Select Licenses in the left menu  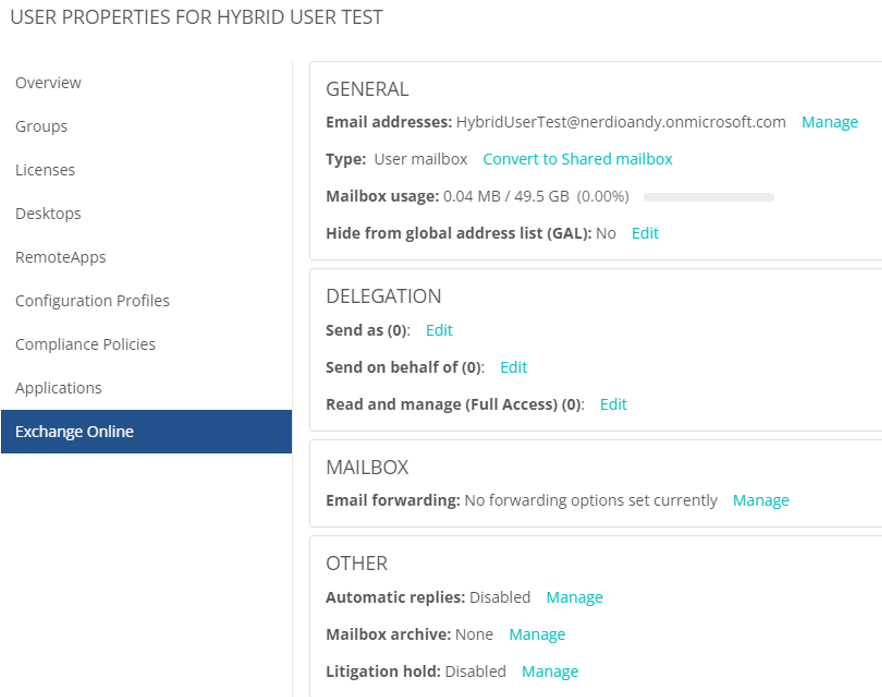pyautogui.click(x=45, y=170)
